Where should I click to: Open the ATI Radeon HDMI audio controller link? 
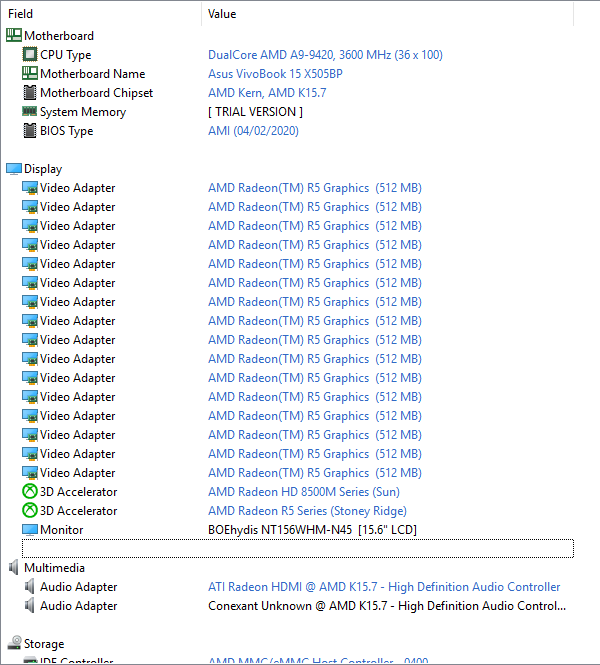[x=384, y=587]
